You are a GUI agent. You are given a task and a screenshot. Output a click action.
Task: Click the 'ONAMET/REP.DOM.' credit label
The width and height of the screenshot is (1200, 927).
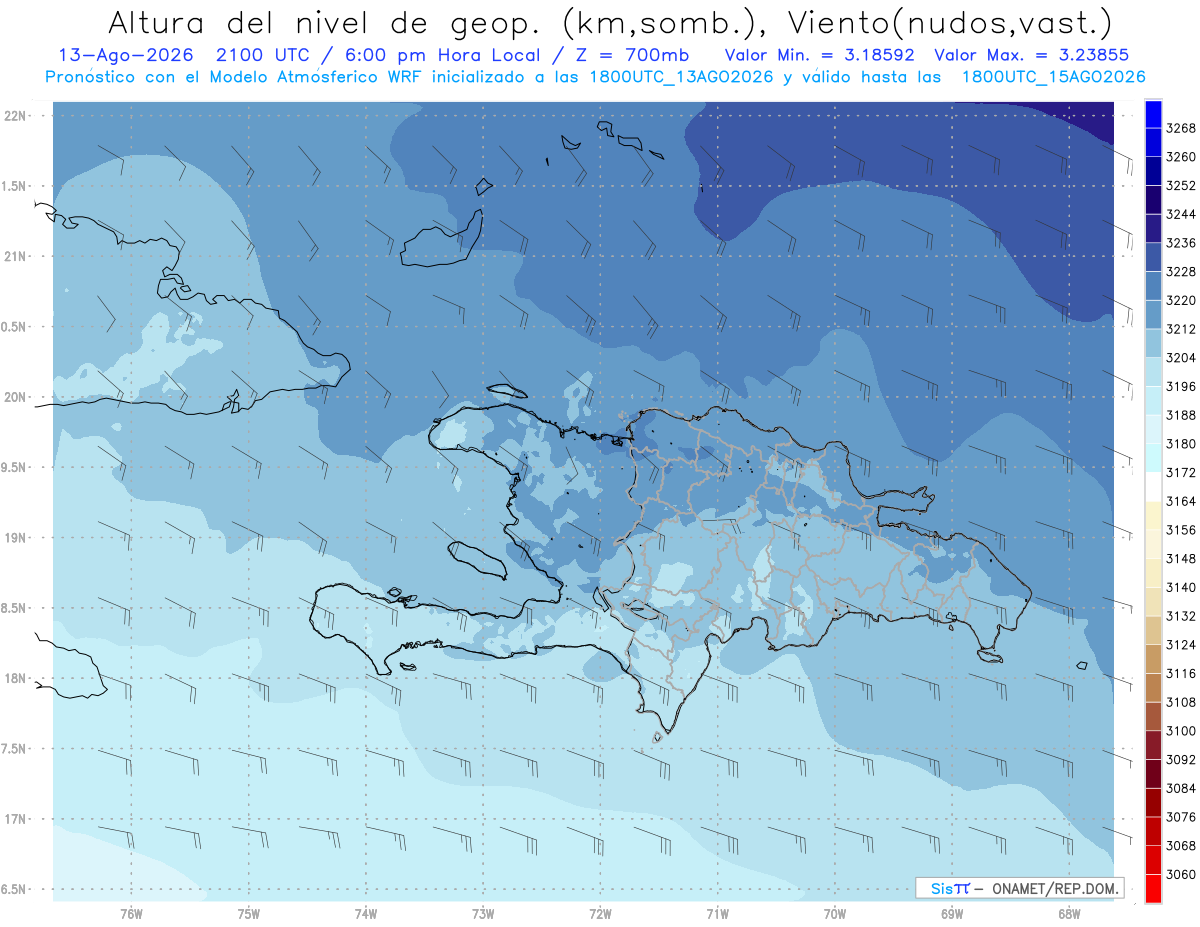click(x=1056, y=888)
